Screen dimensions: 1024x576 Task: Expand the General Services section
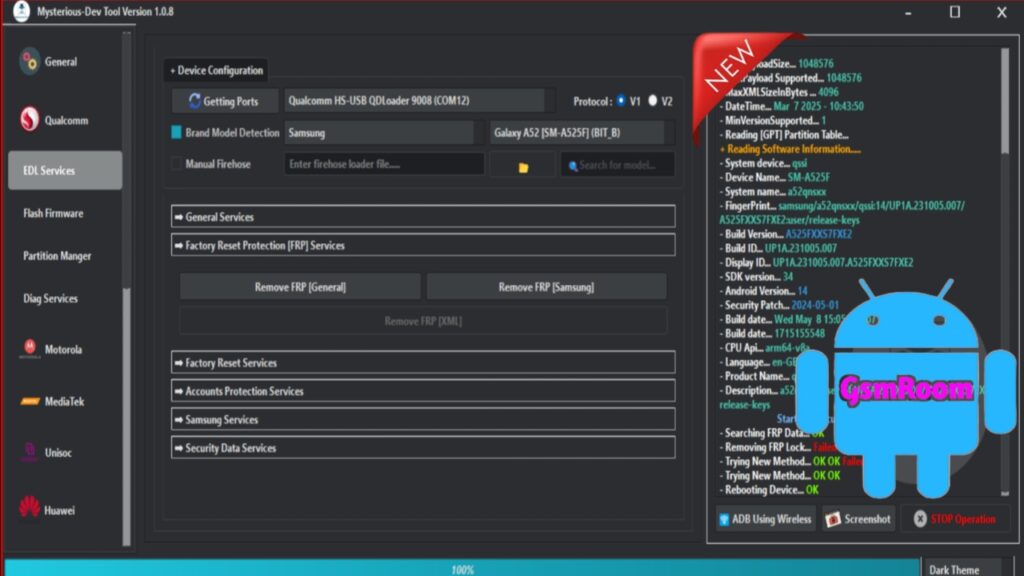[423, 217]
